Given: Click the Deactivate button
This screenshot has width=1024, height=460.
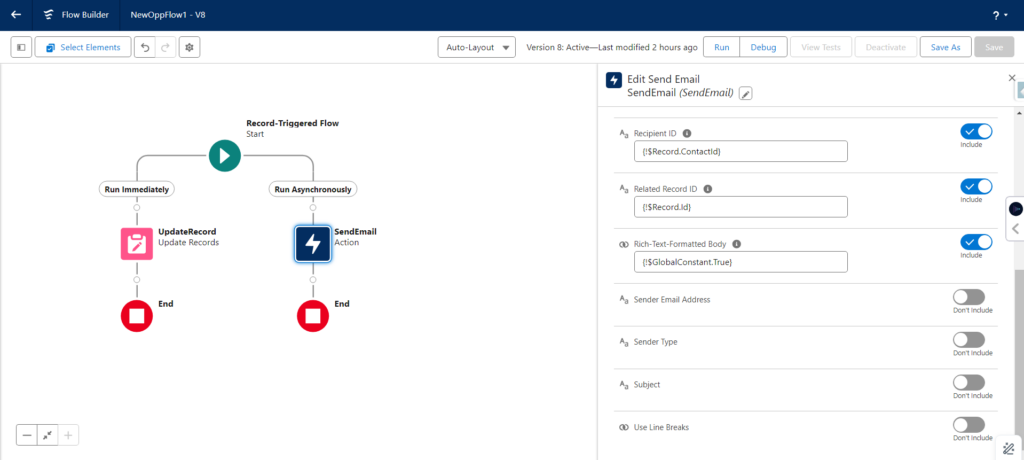Looking at the screenshot, I should (886, 48).
